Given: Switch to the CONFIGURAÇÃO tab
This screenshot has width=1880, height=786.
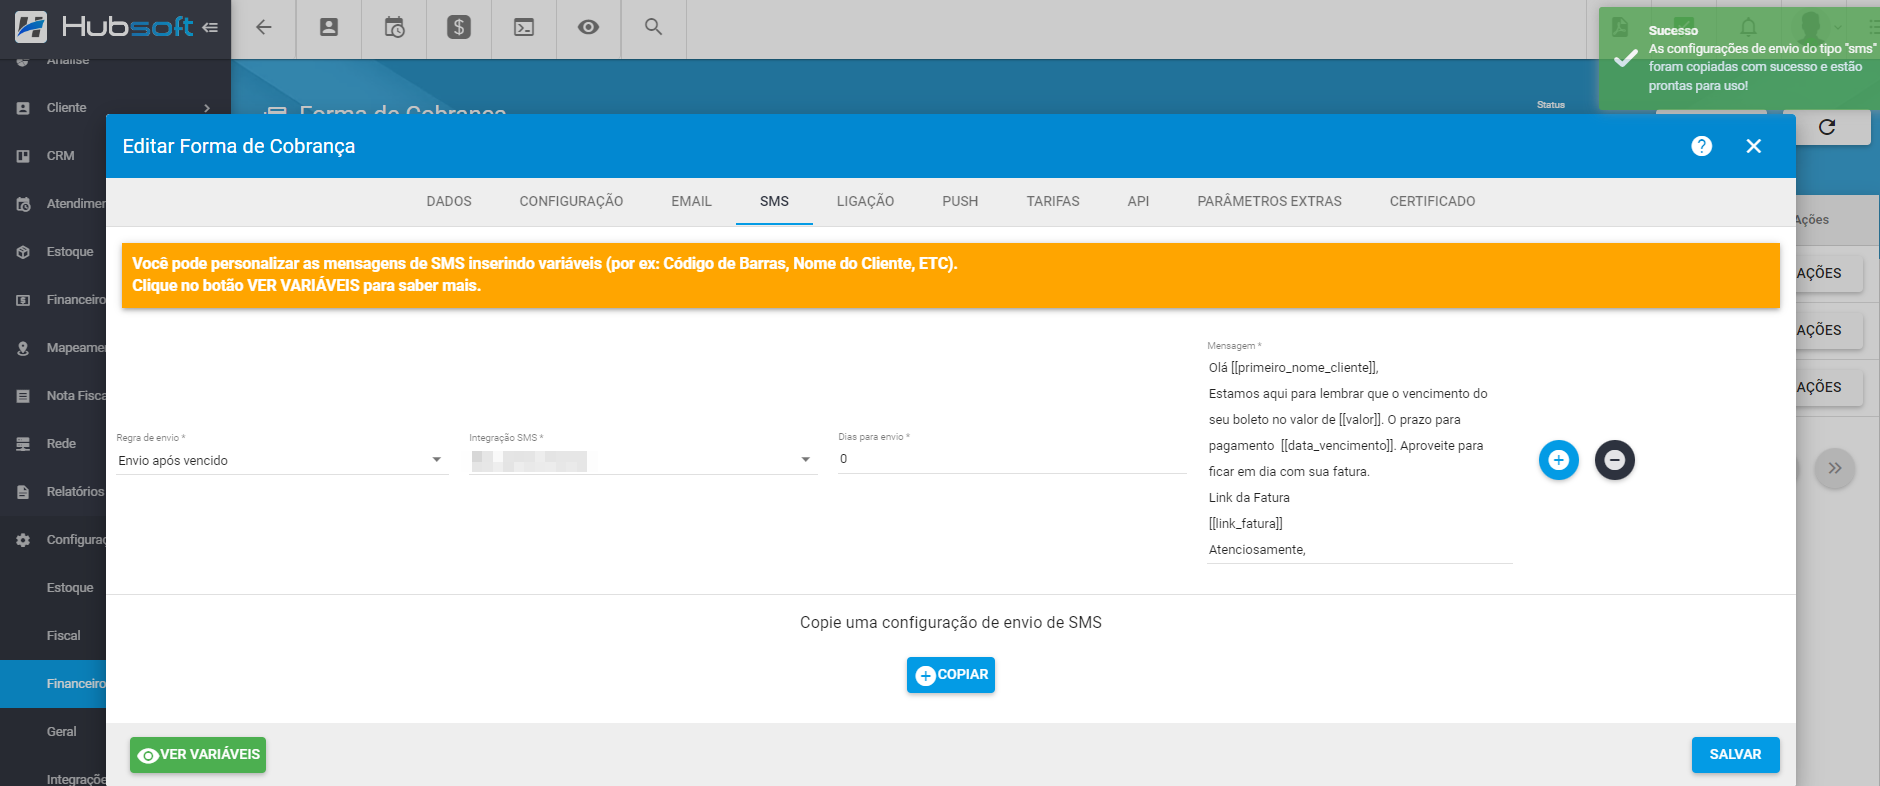Looking at the screenshot, I should tap(571, 201).
